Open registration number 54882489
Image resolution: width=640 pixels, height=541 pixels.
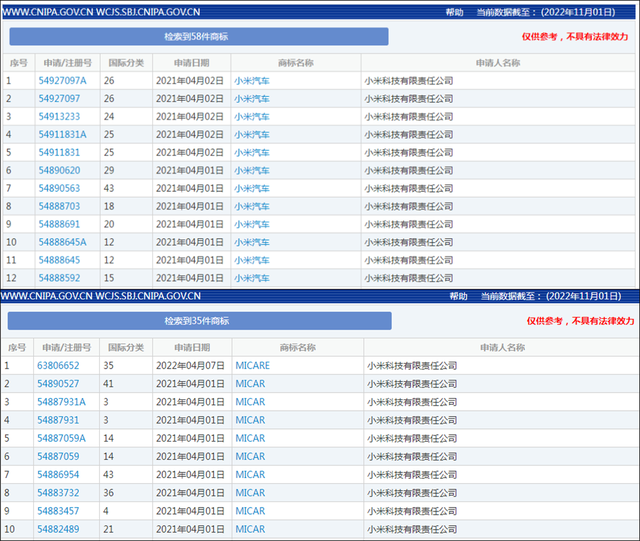tap(58, 530)
